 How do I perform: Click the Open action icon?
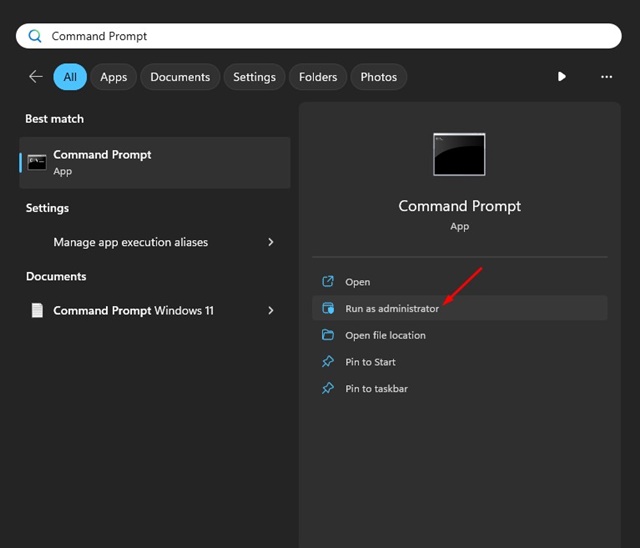(x=327, y=282)
